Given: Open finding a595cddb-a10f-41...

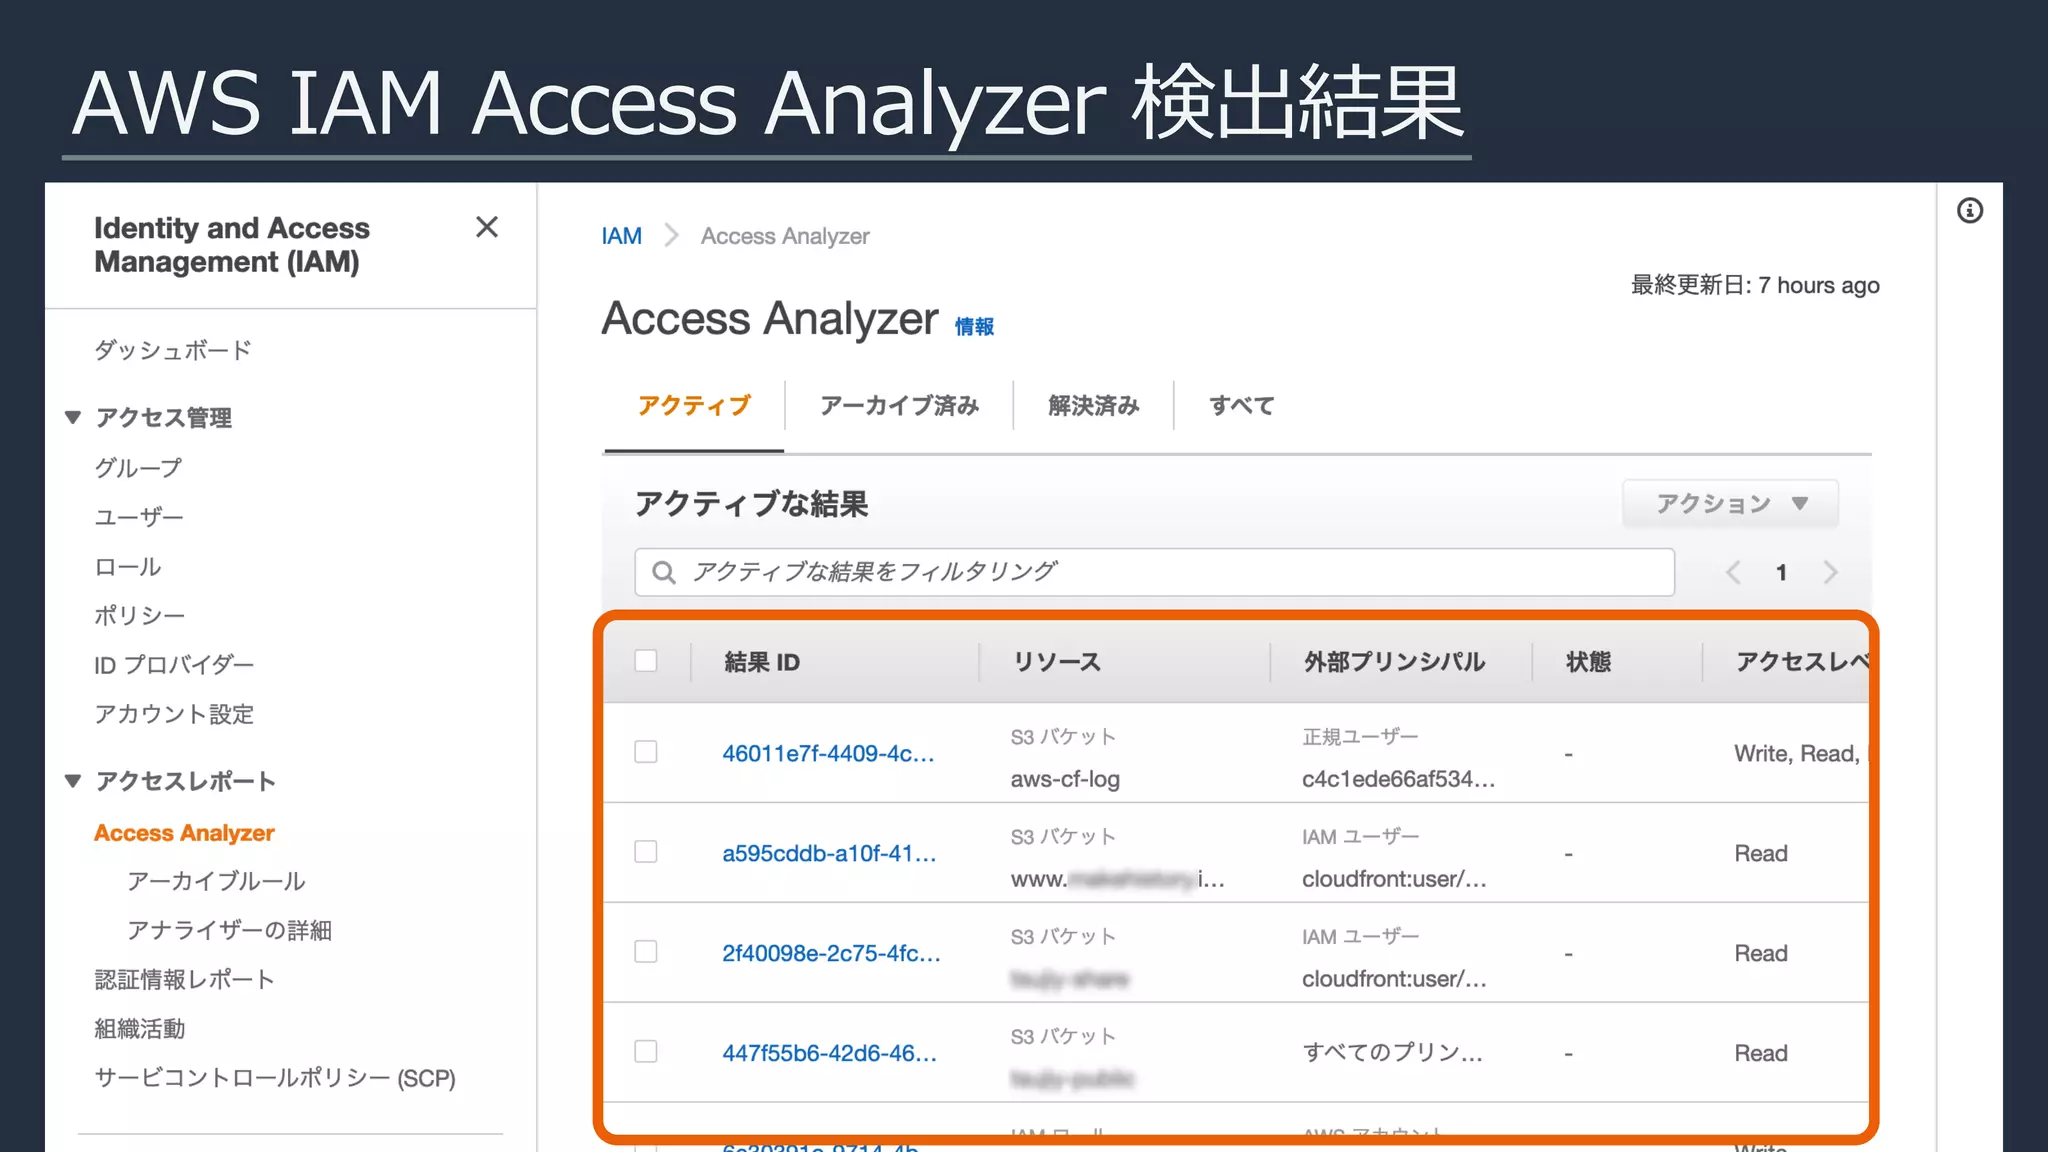Looking at the screenshot, I should [829, 853].
